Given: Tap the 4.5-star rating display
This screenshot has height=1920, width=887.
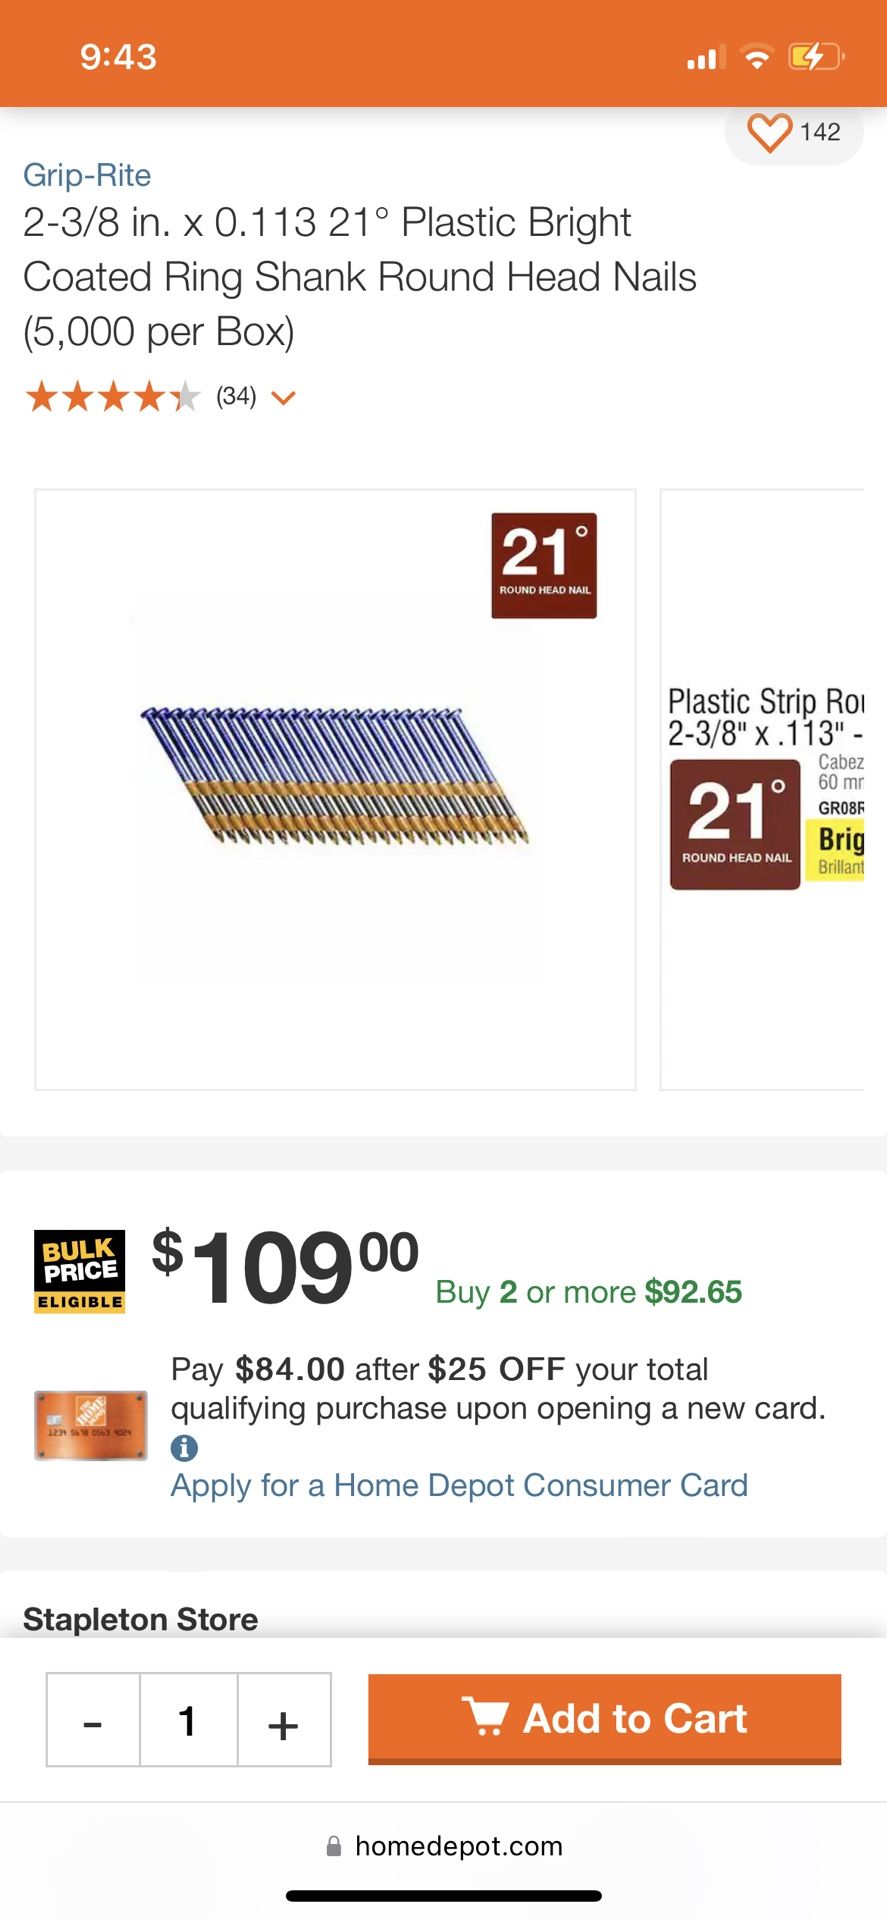Looking at the screenshot, I should pyautogui.click(x=113, y=396).
